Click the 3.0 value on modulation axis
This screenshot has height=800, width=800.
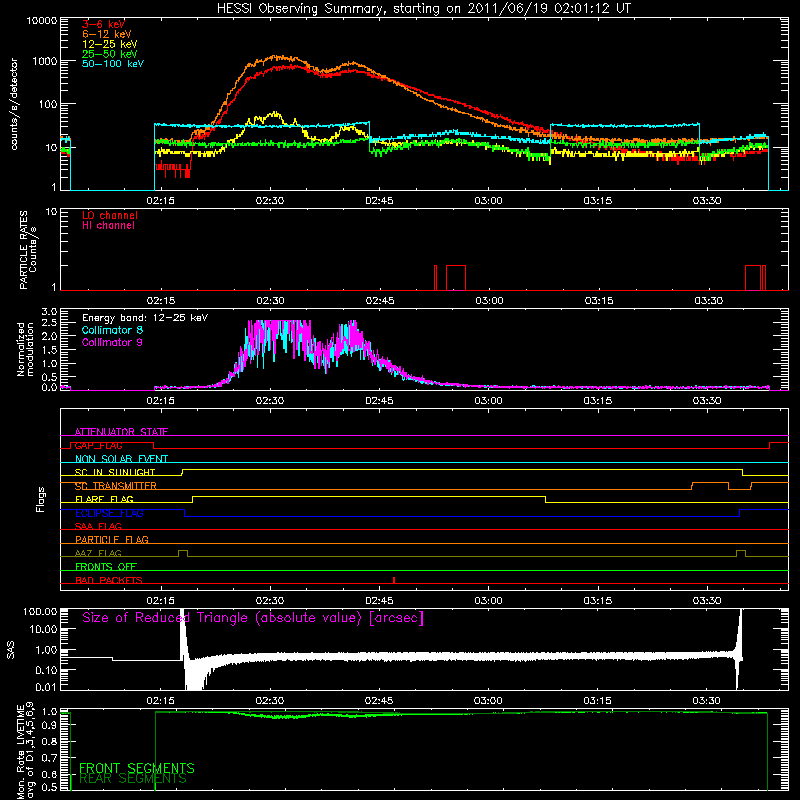coord(49,312)
